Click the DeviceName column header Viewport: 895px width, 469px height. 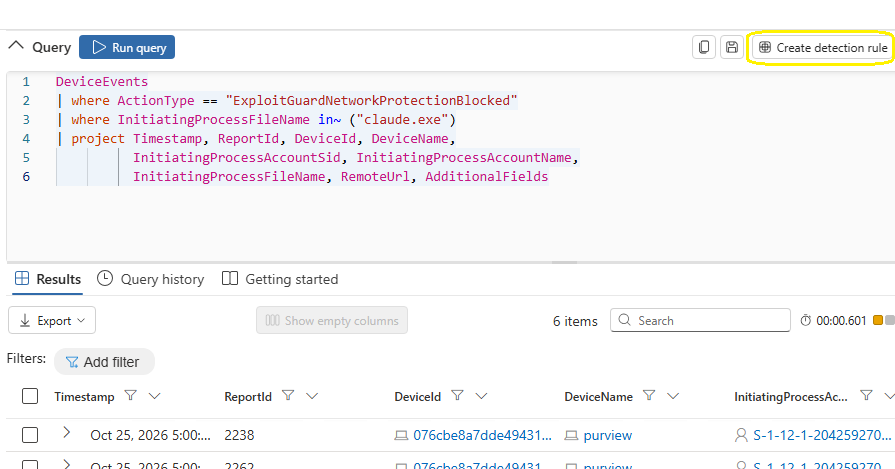click(x=598, y=397)
